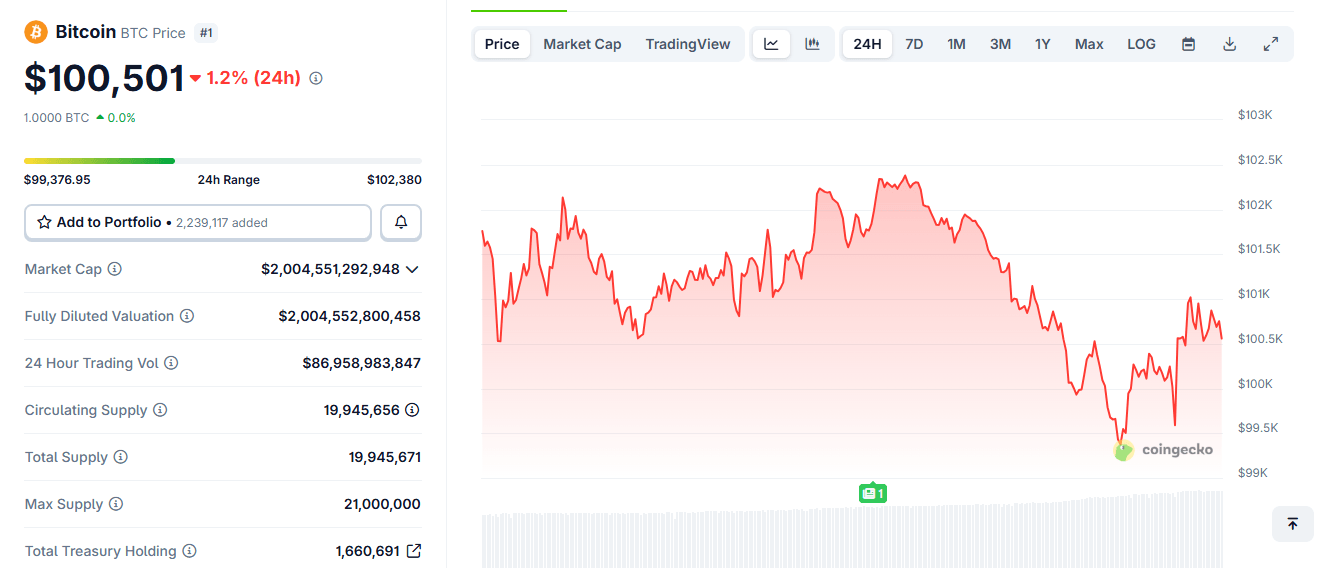Click the green news marker on chart
The width and height of the screenshot is (1317, 568).
click(872, 493)
